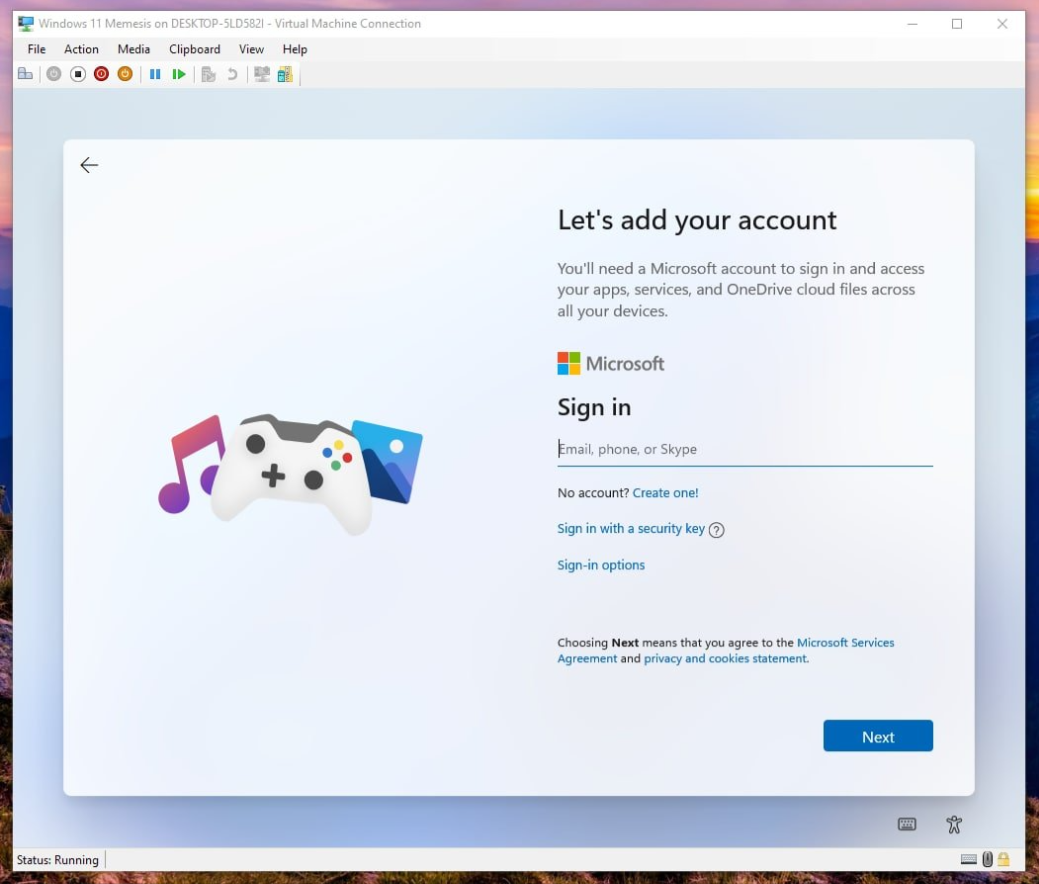Click the green Reset play icon

coord(179,74)
